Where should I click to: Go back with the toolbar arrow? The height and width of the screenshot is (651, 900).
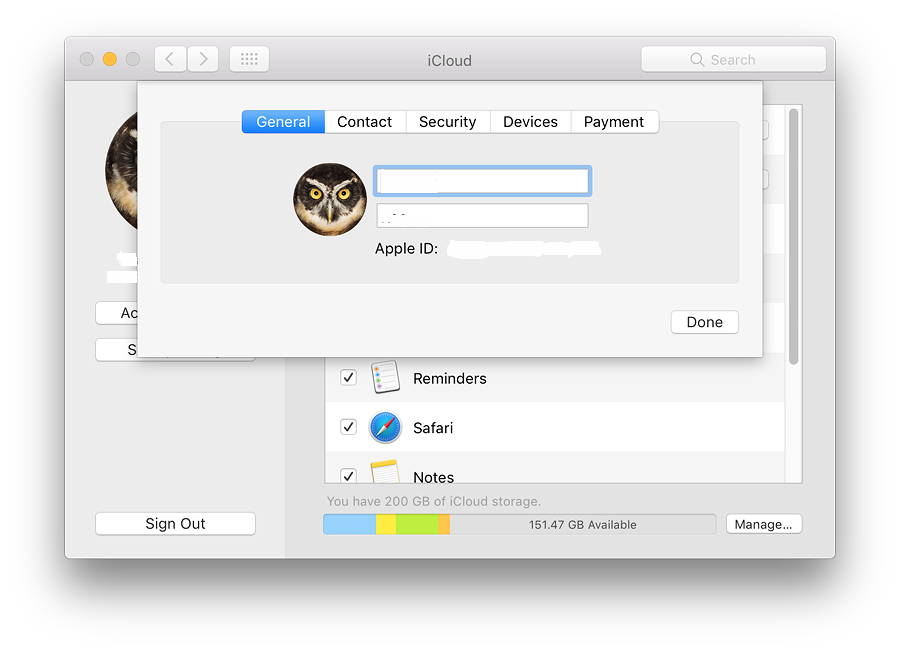(170, 59)
